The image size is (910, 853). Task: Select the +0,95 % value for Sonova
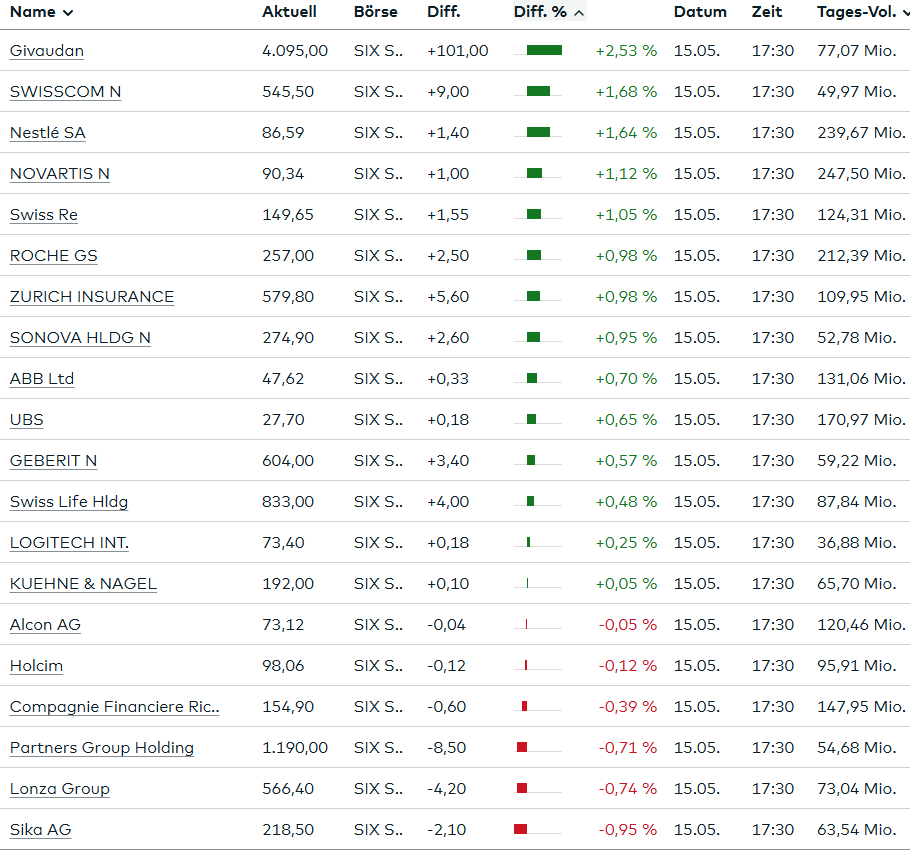click(626, 338)
